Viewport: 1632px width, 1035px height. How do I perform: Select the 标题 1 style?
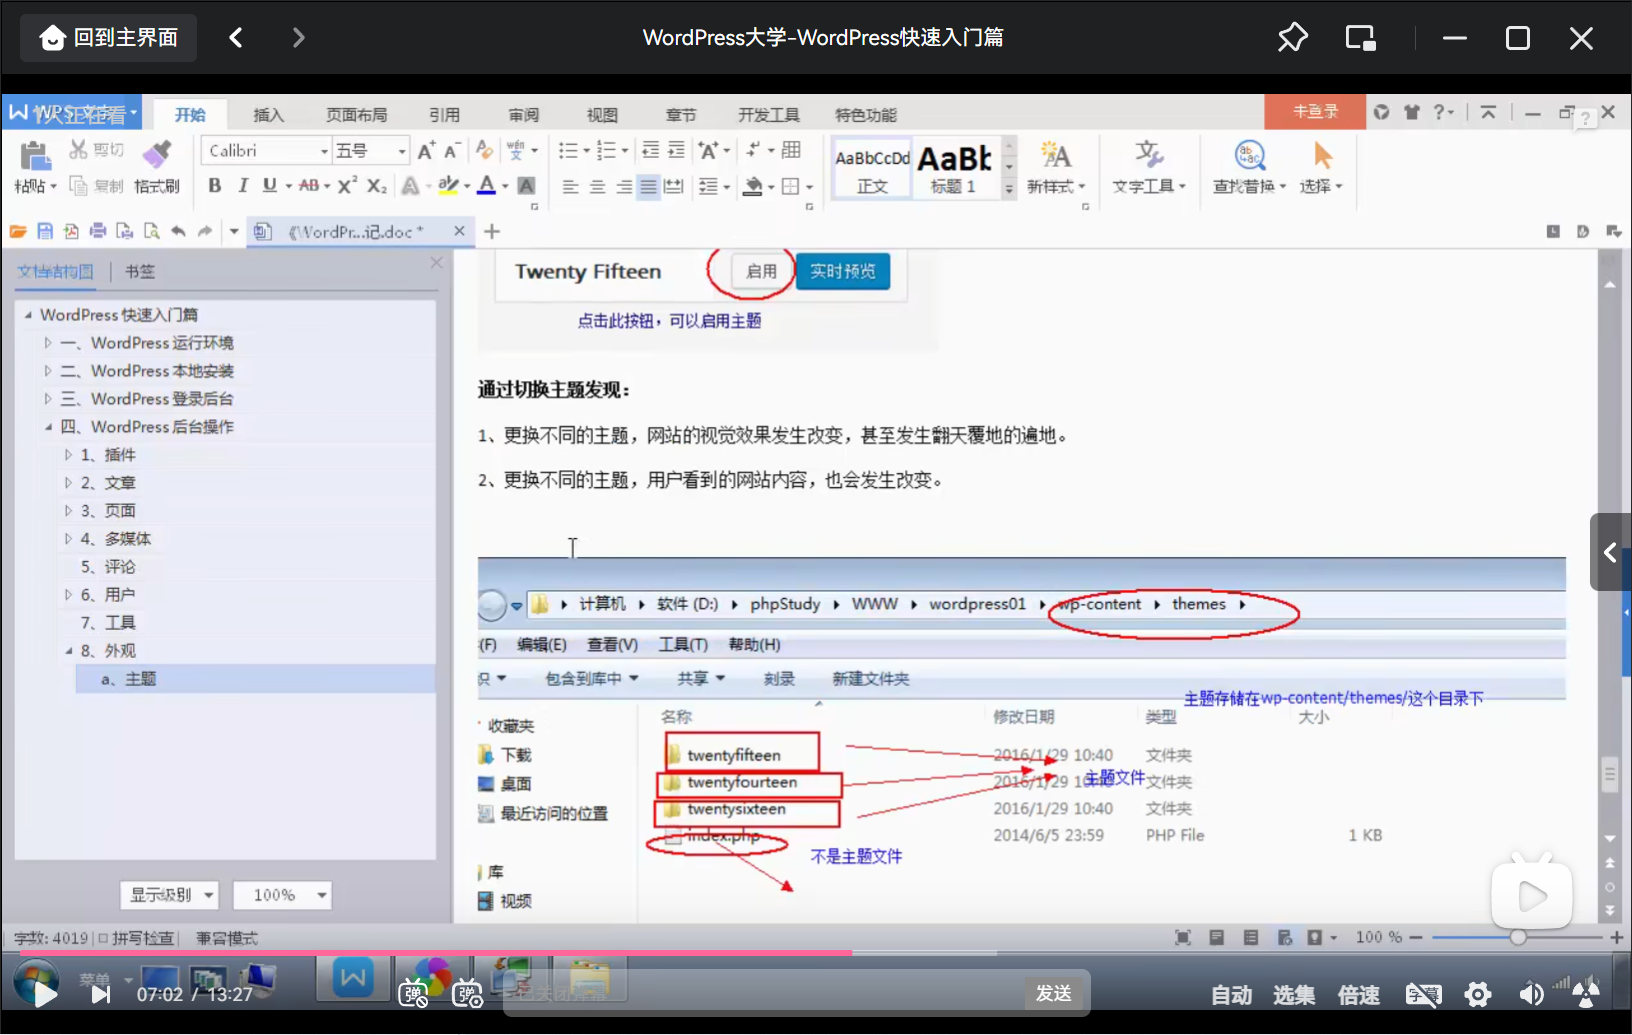[954, 168]
